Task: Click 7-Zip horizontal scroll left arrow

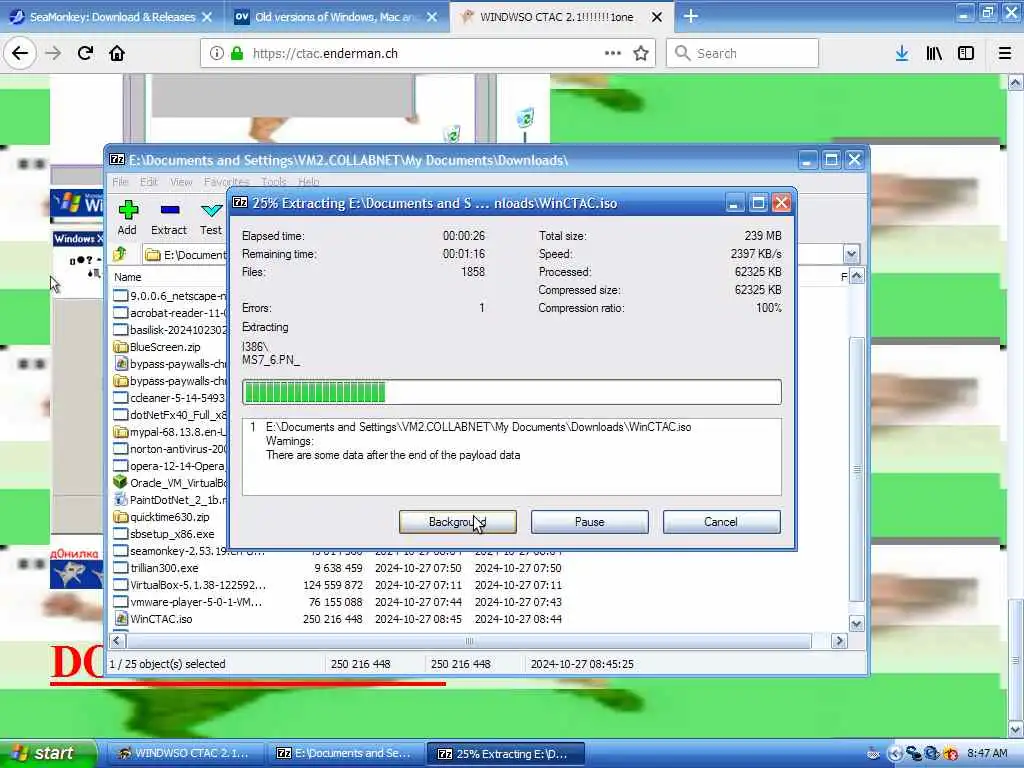Action: 117,641
